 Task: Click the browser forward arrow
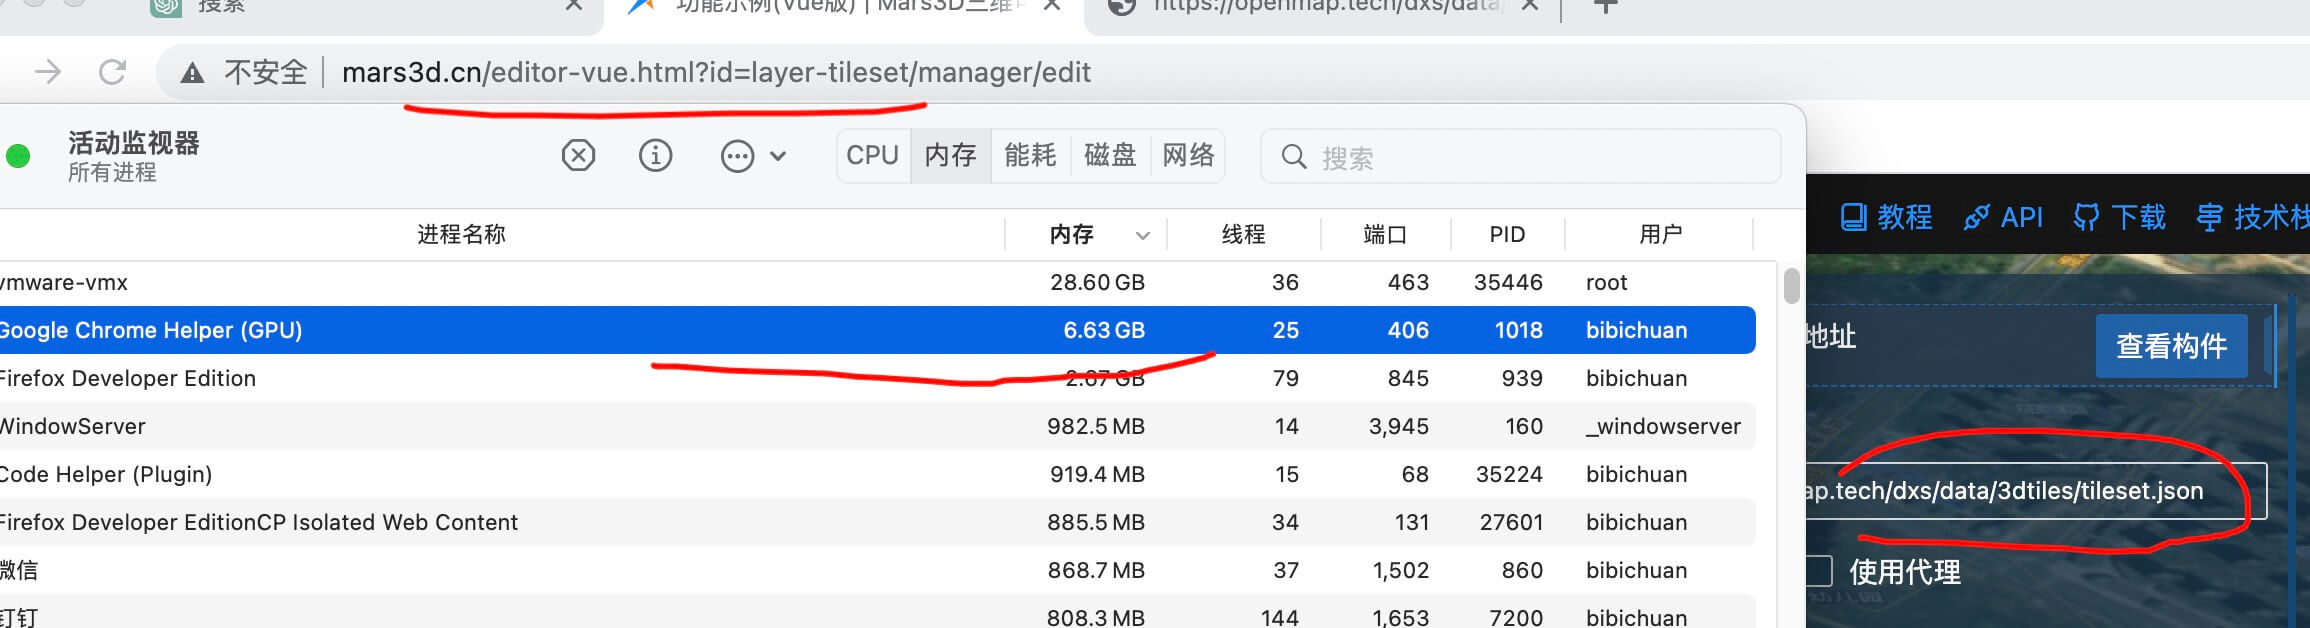[48, 72]
